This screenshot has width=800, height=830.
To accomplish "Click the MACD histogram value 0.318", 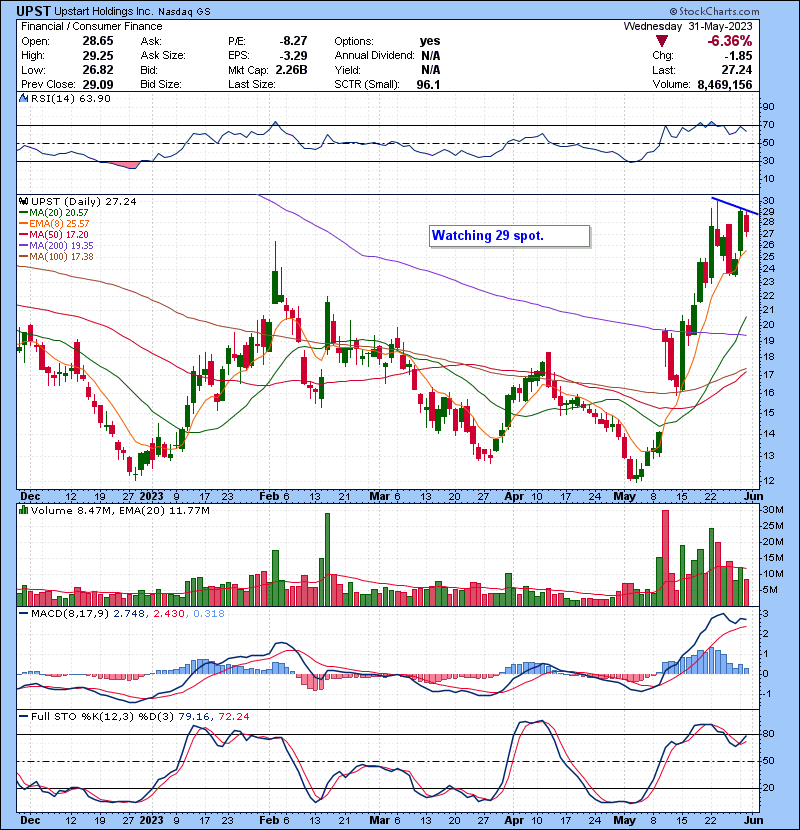I will [209, 614].
